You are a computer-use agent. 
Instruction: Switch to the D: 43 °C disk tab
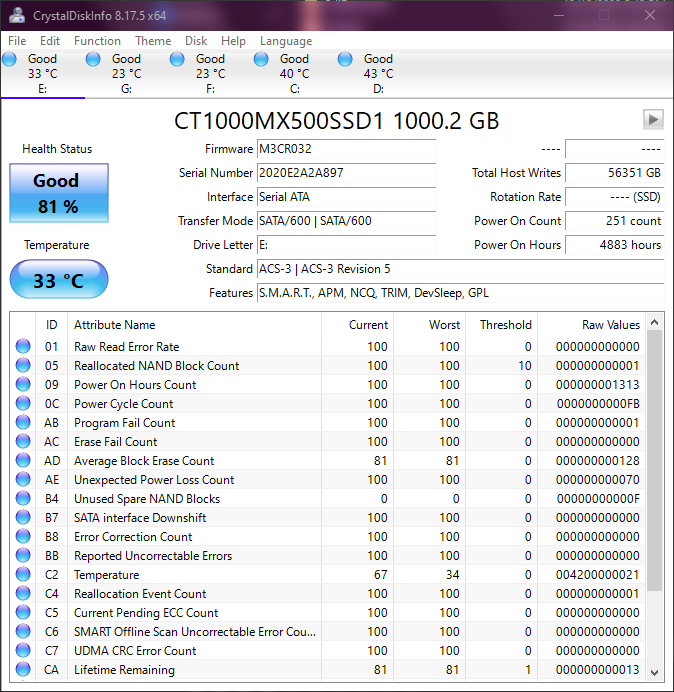[378, 73]
